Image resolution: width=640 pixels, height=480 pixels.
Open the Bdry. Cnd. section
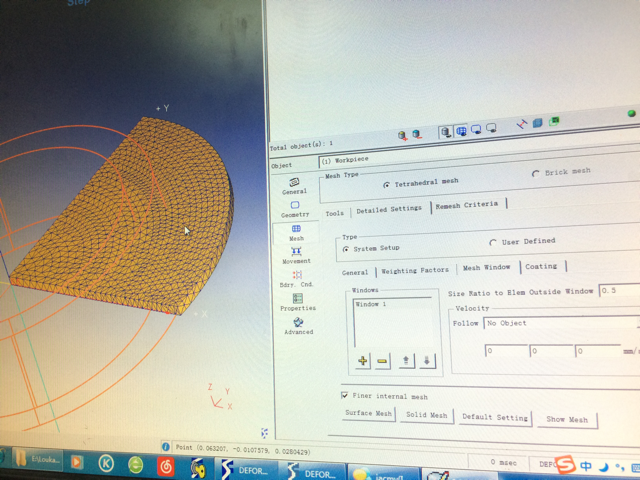[x=297, y=279]
